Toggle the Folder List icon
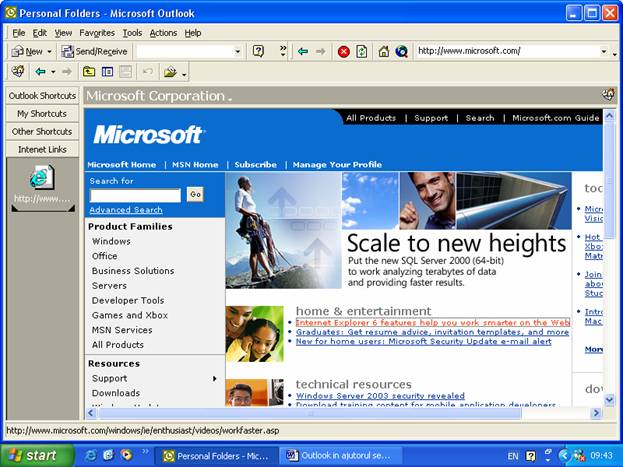This screenshot has height=467, width=623. click(107, 72)
